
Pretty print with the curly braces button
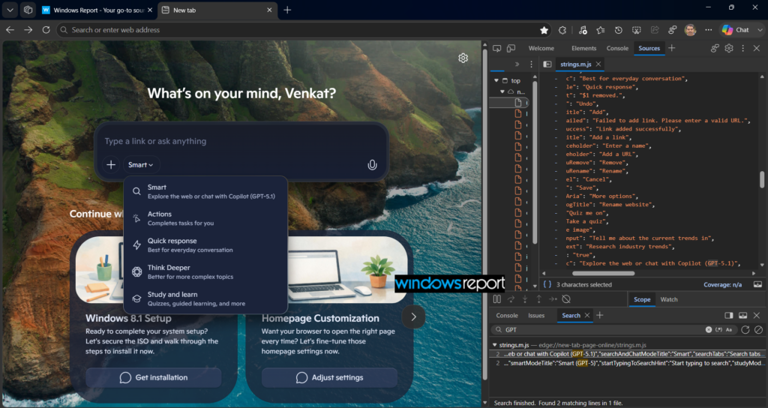[548, 285]
